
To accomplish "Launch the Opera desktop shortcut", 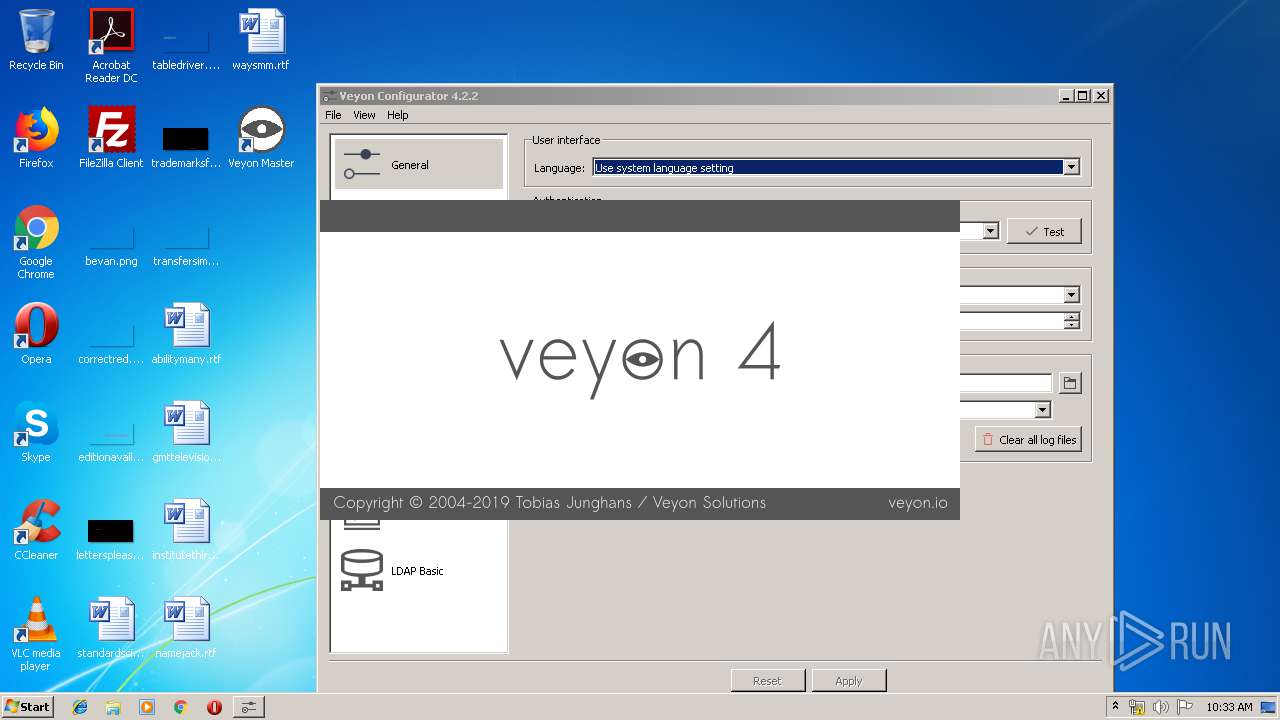I will click(x=36, y=334).
